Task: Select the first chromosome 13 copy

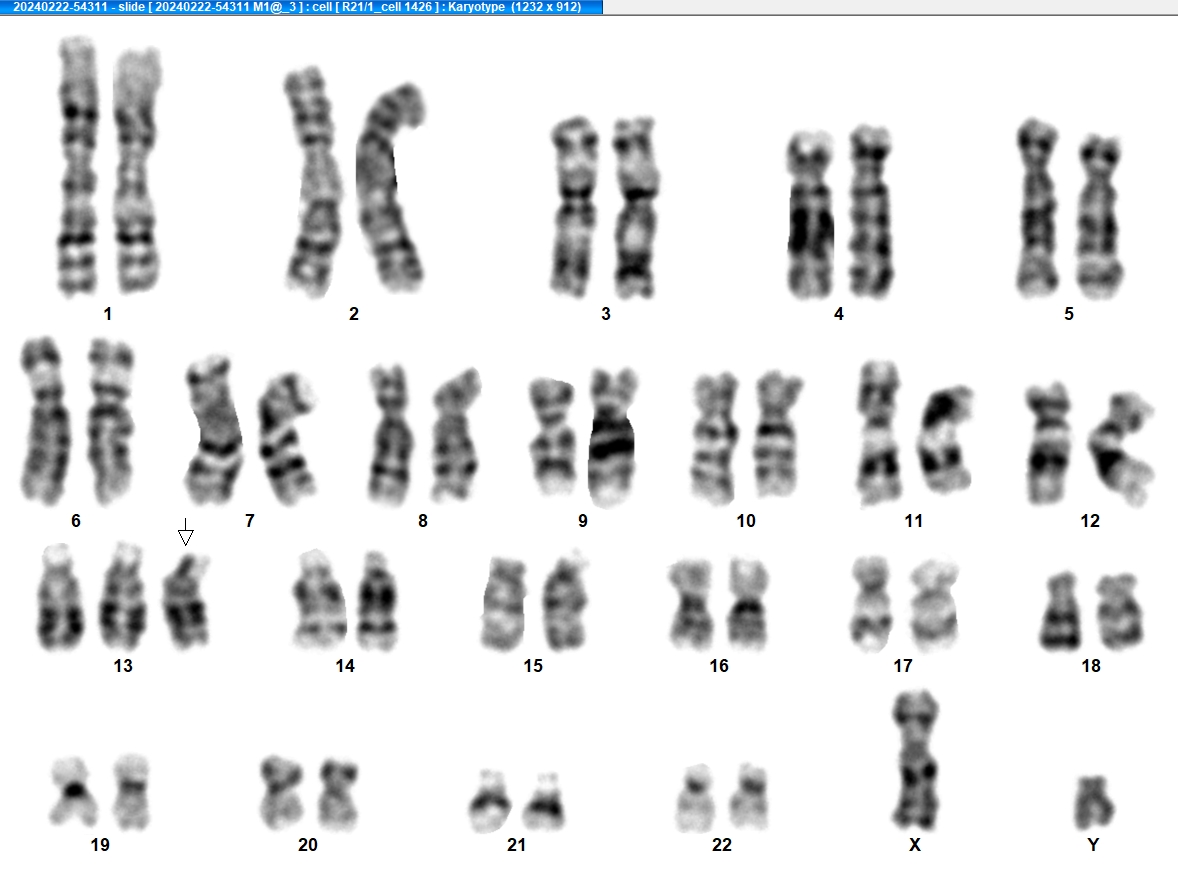Action: tap(59, 598)
